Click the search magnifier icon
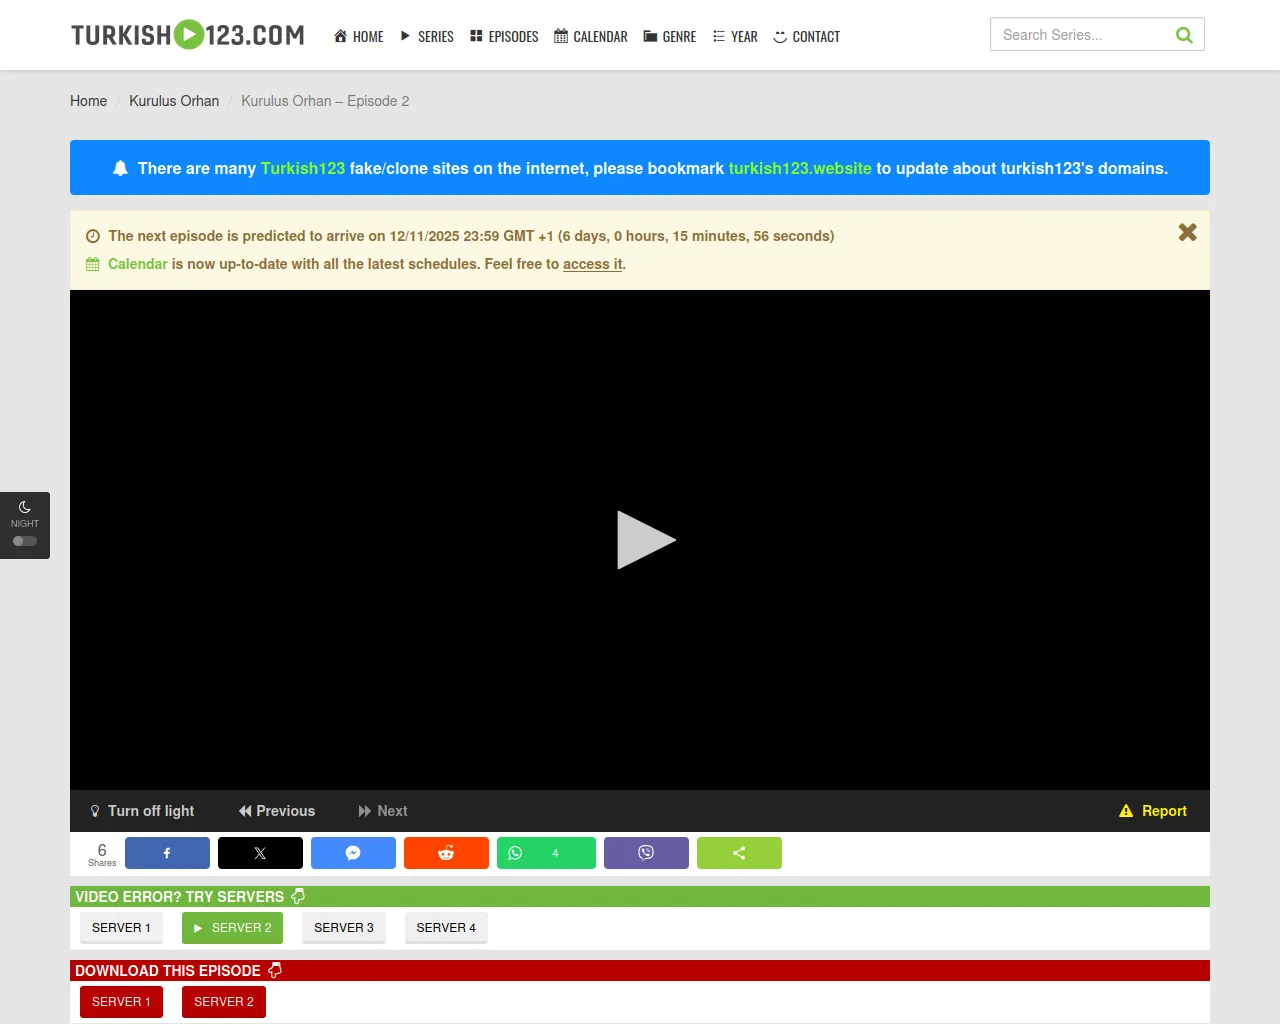Viewport: 1280px width, 1024px height. click(x=1184, y=35)
